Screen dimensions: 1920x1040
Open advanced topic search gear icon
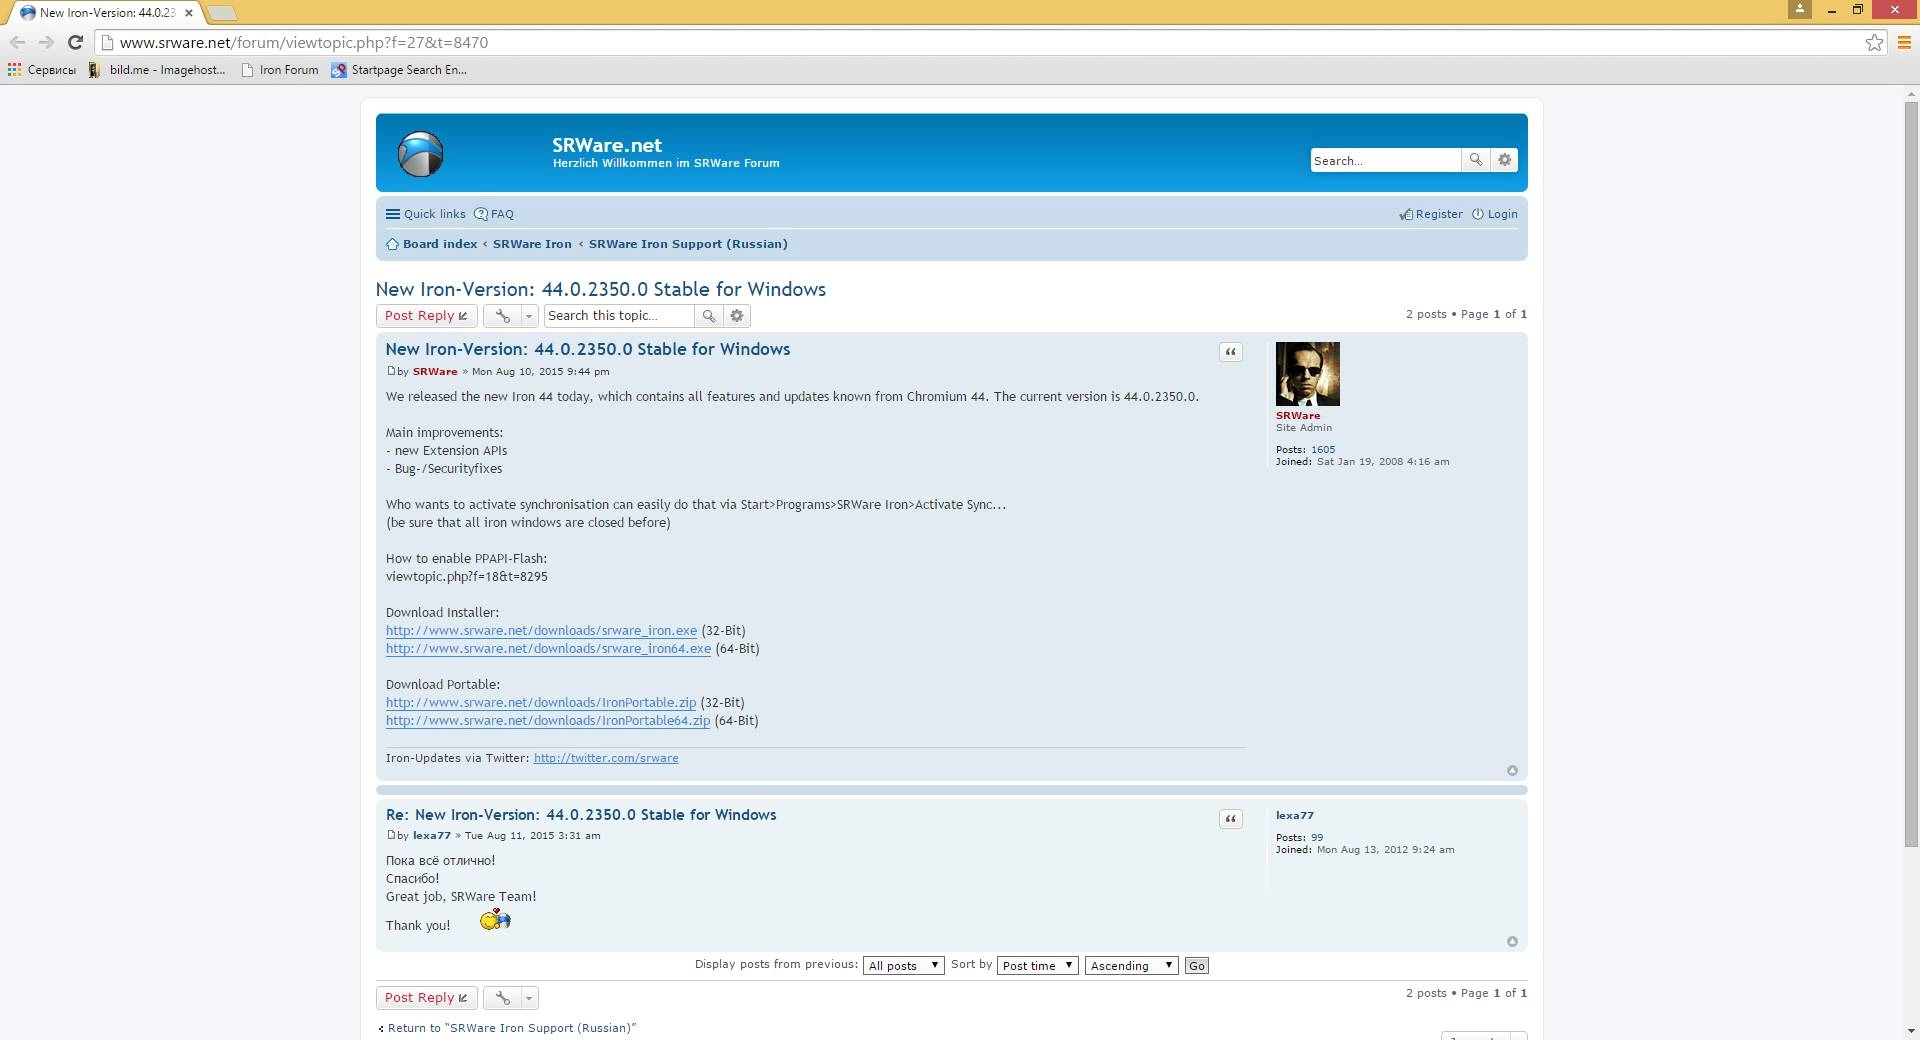pyautogui.click(x=737, y=316)
